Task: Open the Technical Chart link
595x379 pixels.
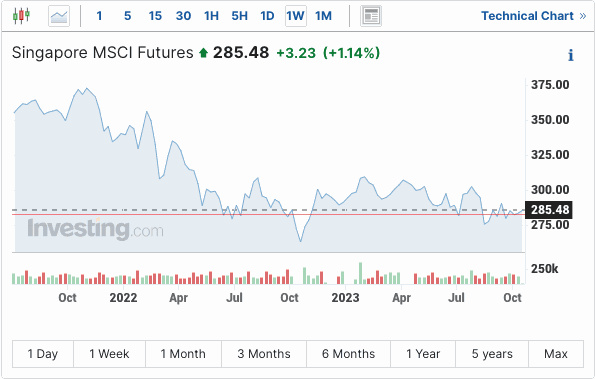Action: [534, 16]
